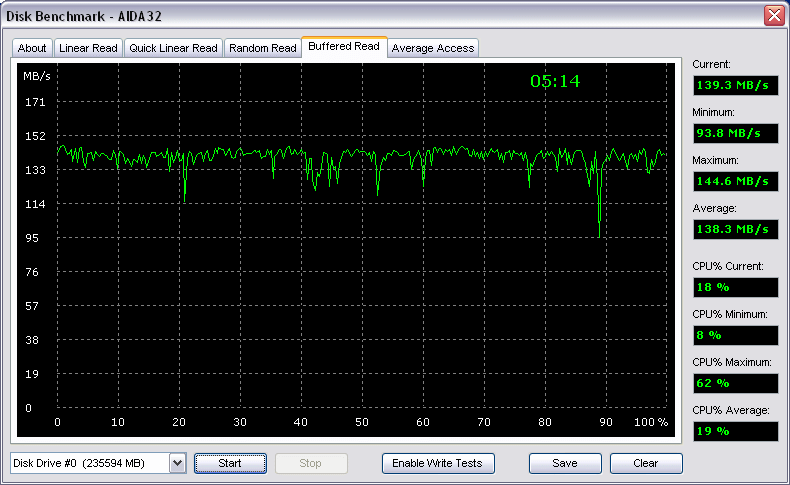
Task: Click the elapsed time 05:14 in the graph
Action: (x=555, y=81)
